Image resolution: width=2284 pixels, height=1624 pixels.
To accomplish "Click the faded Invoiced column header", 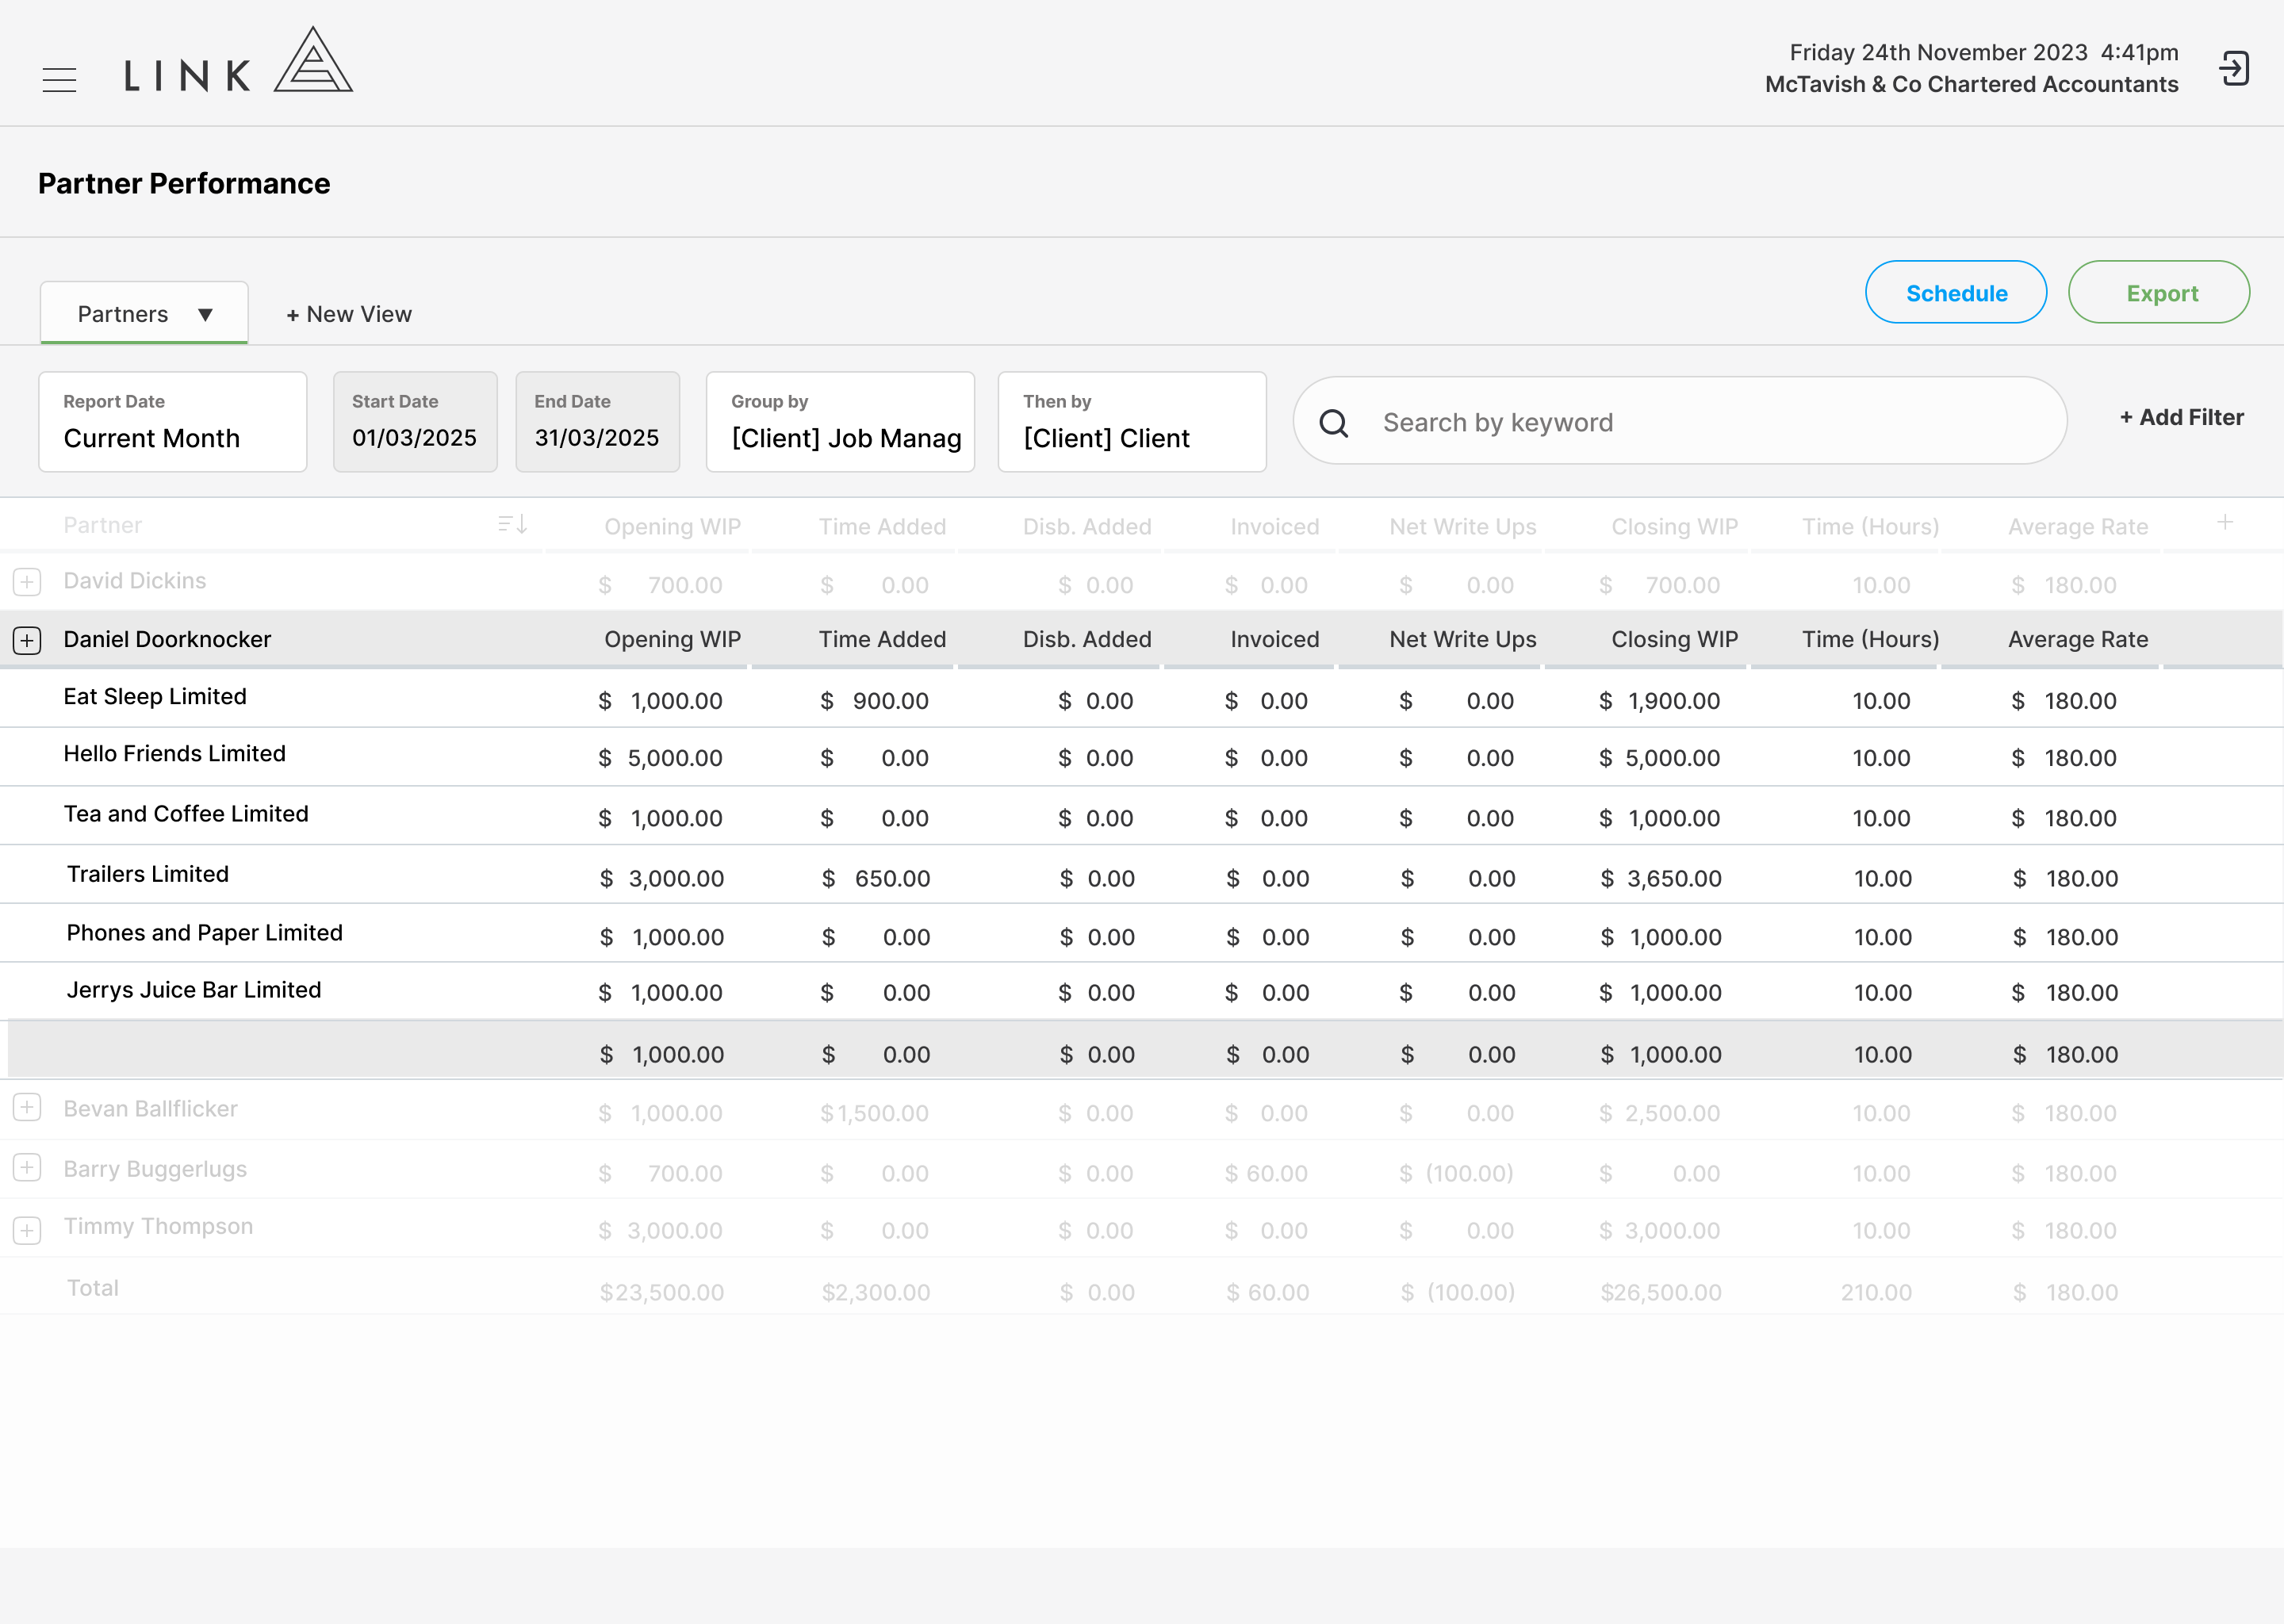I will pos(1274,526).
